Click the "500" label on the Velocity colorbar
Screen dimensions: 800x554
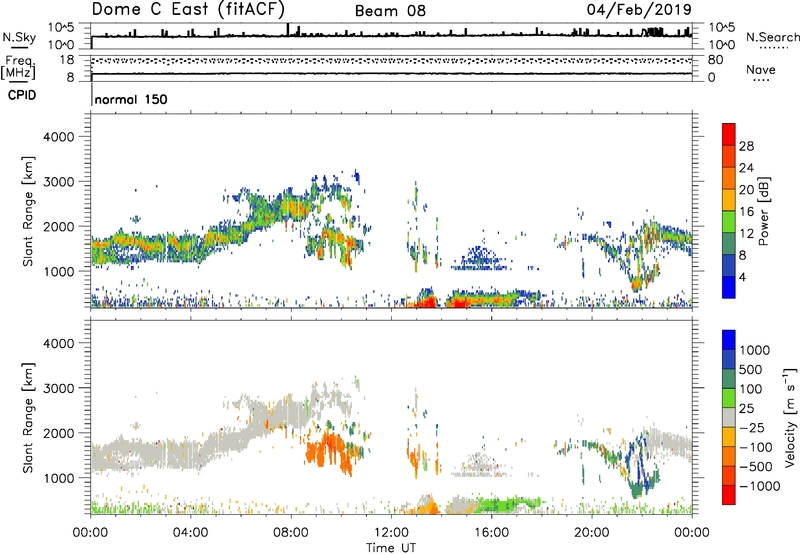click(x=751, y=370)
